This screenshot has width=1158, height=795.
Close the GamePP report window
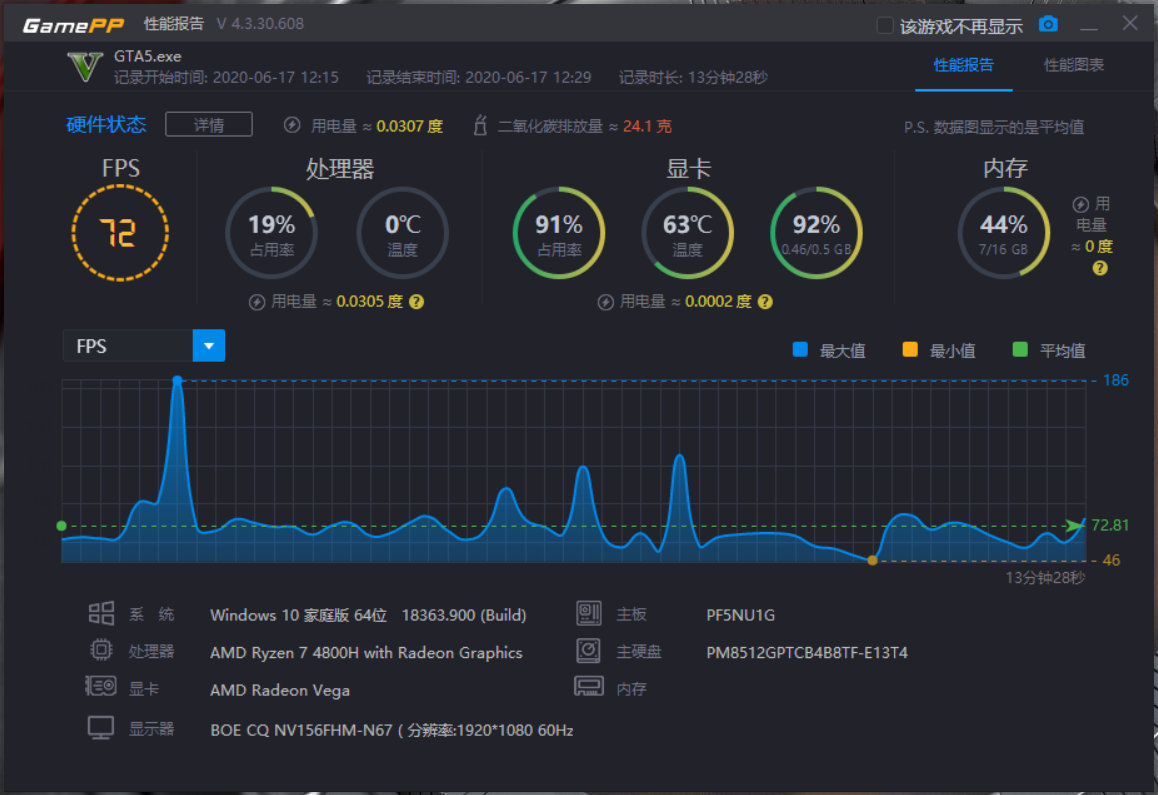(1130, 23)
